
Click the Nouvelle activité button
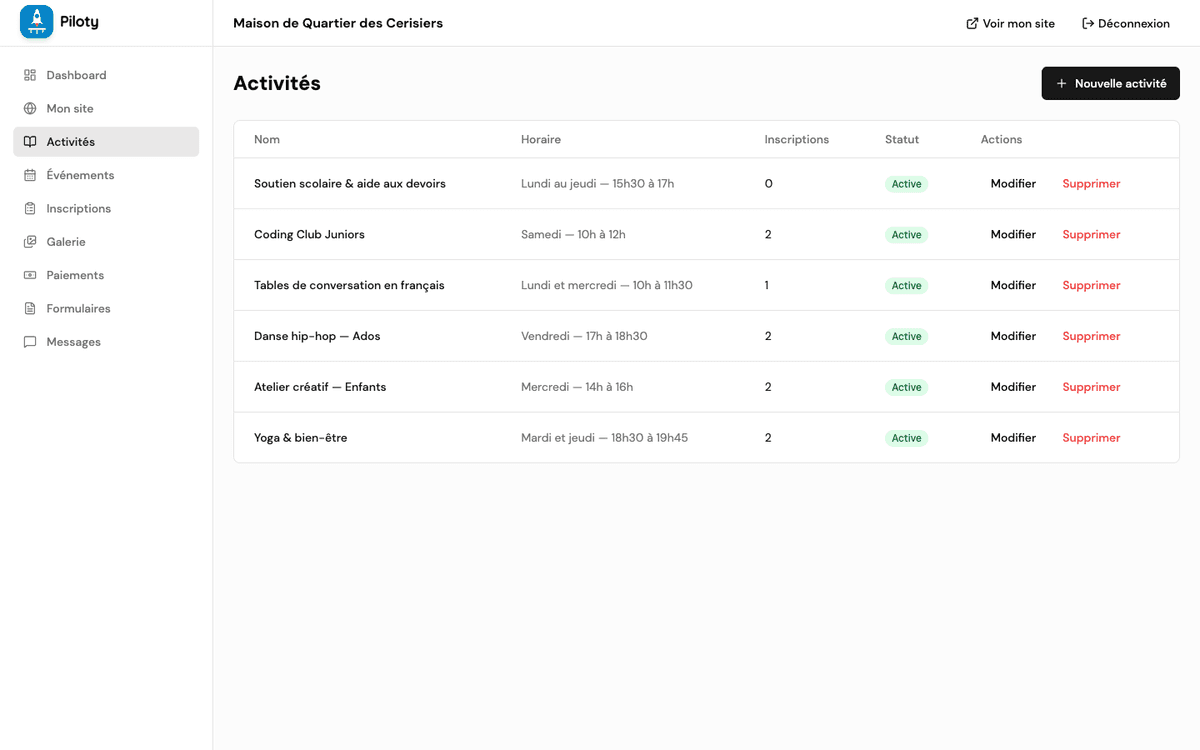[x=1110, y=83]
